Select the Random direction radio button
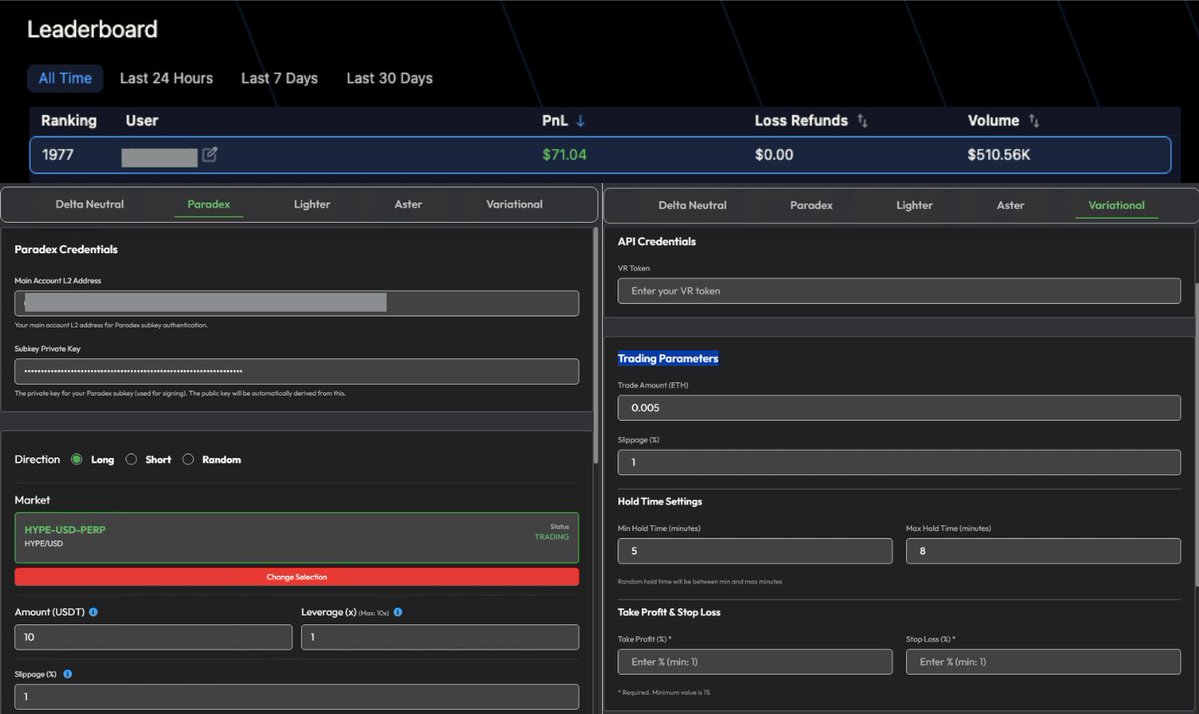 coord(188,459)
